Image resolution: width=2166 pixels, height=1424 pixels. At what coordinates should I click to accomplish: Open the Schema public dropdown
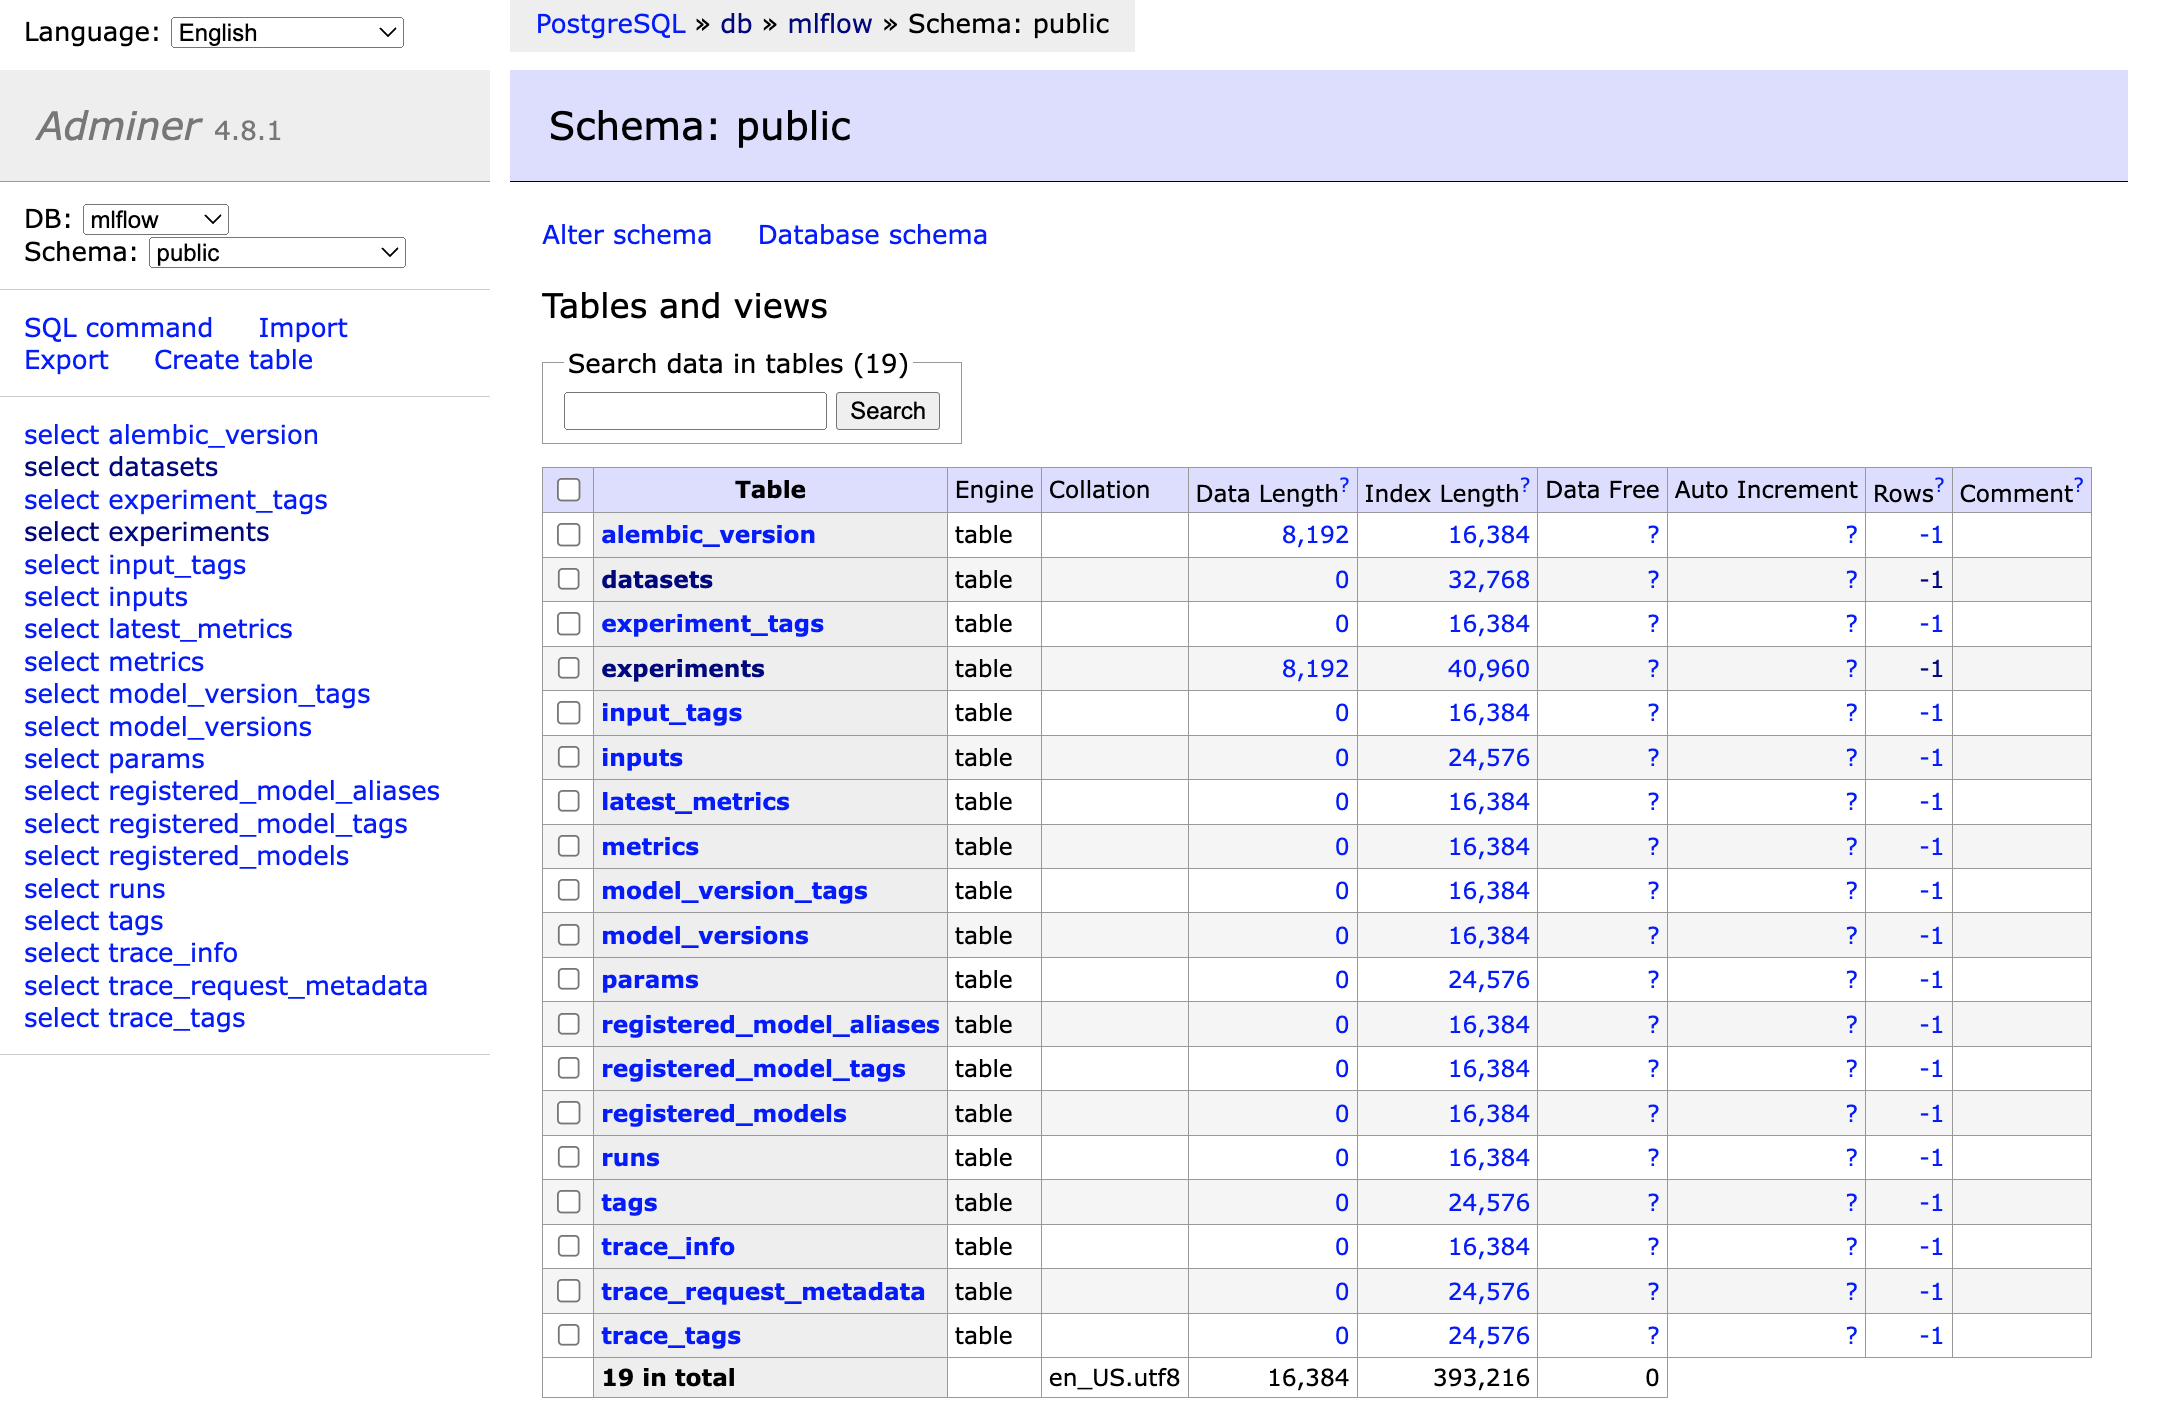(x=277, y=252)
